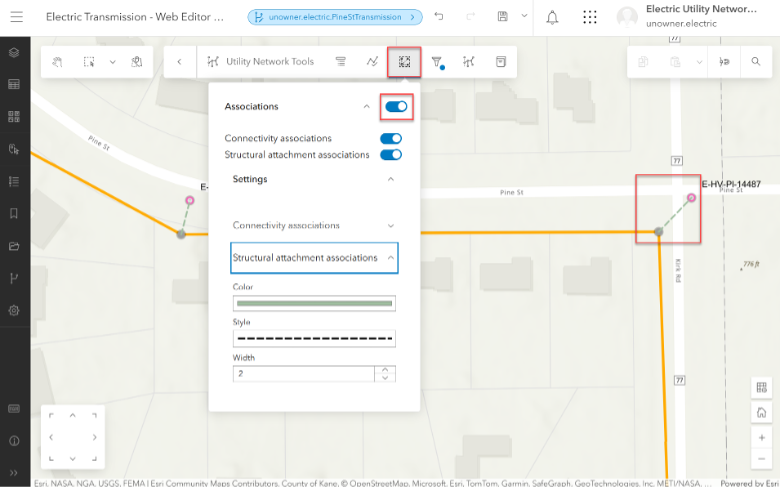780x488 pixels.
Task: Open the Layers panel in sidebar
Action: click(14, 52)
